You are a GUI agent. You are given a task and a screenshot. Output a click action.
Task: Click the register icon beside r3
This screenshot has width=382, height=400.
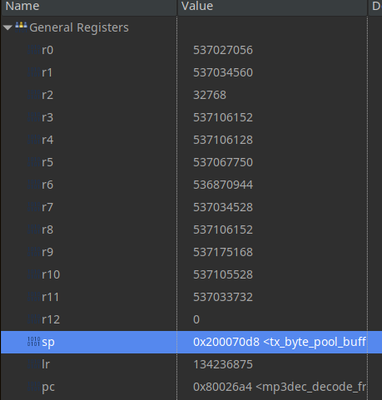tap(33, 117)
